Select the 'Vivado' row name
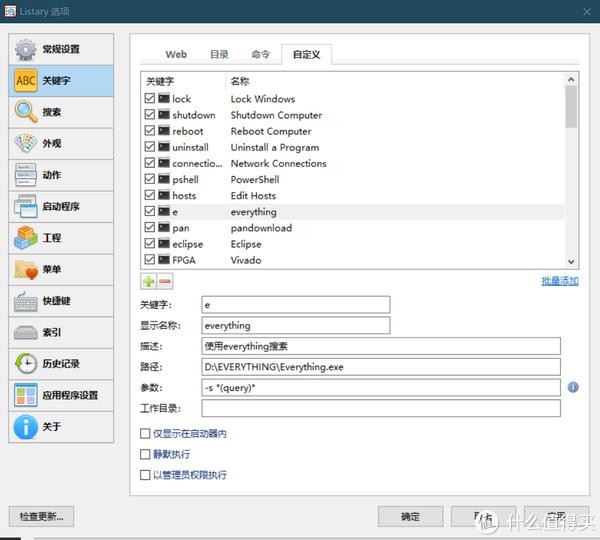 point(246,260)
